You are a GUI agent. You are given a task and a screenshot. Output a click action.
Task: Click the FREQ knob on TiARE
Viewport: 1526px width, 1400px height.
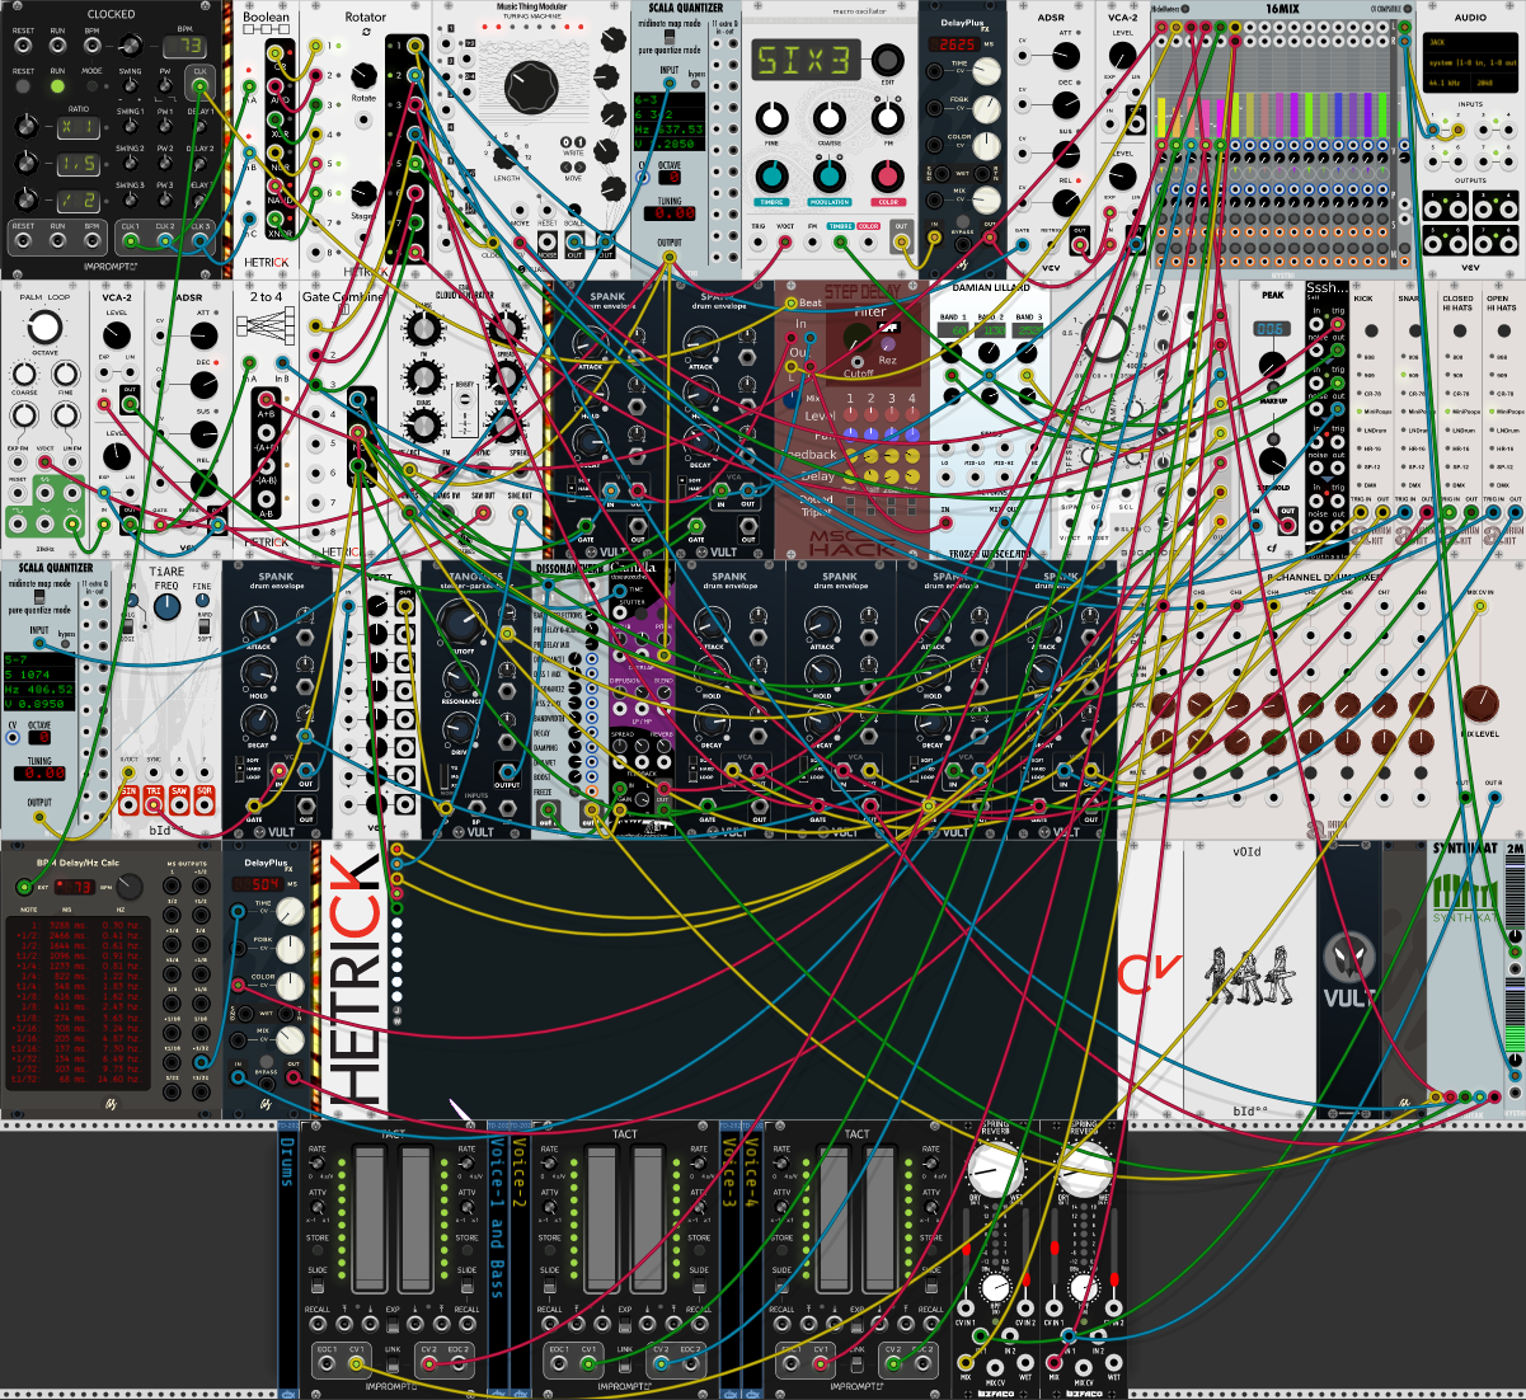[167, 606]
